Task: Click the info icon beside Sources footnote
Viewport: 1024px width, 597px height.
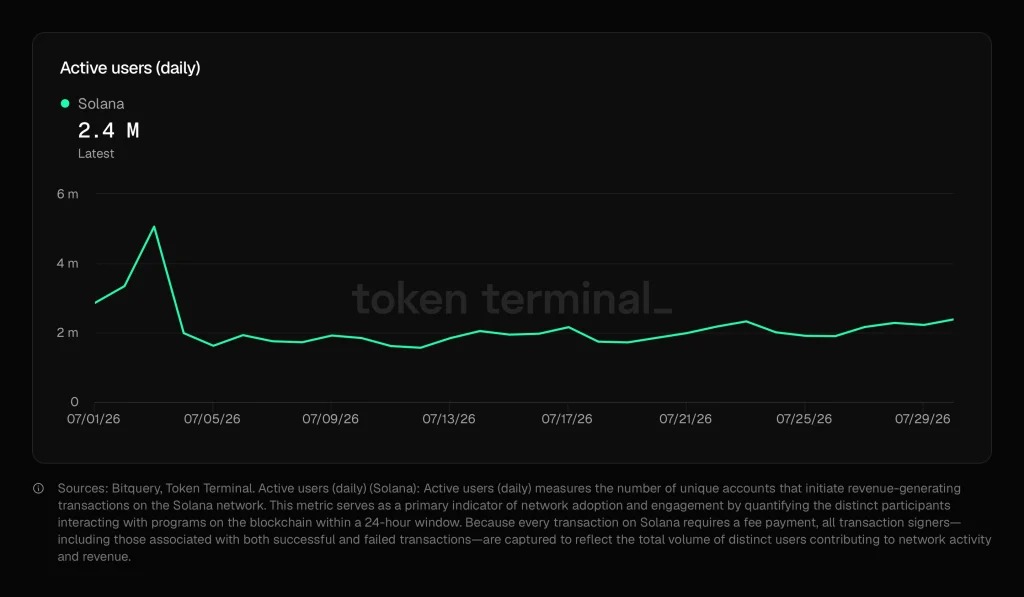Action: click(39, 489)
